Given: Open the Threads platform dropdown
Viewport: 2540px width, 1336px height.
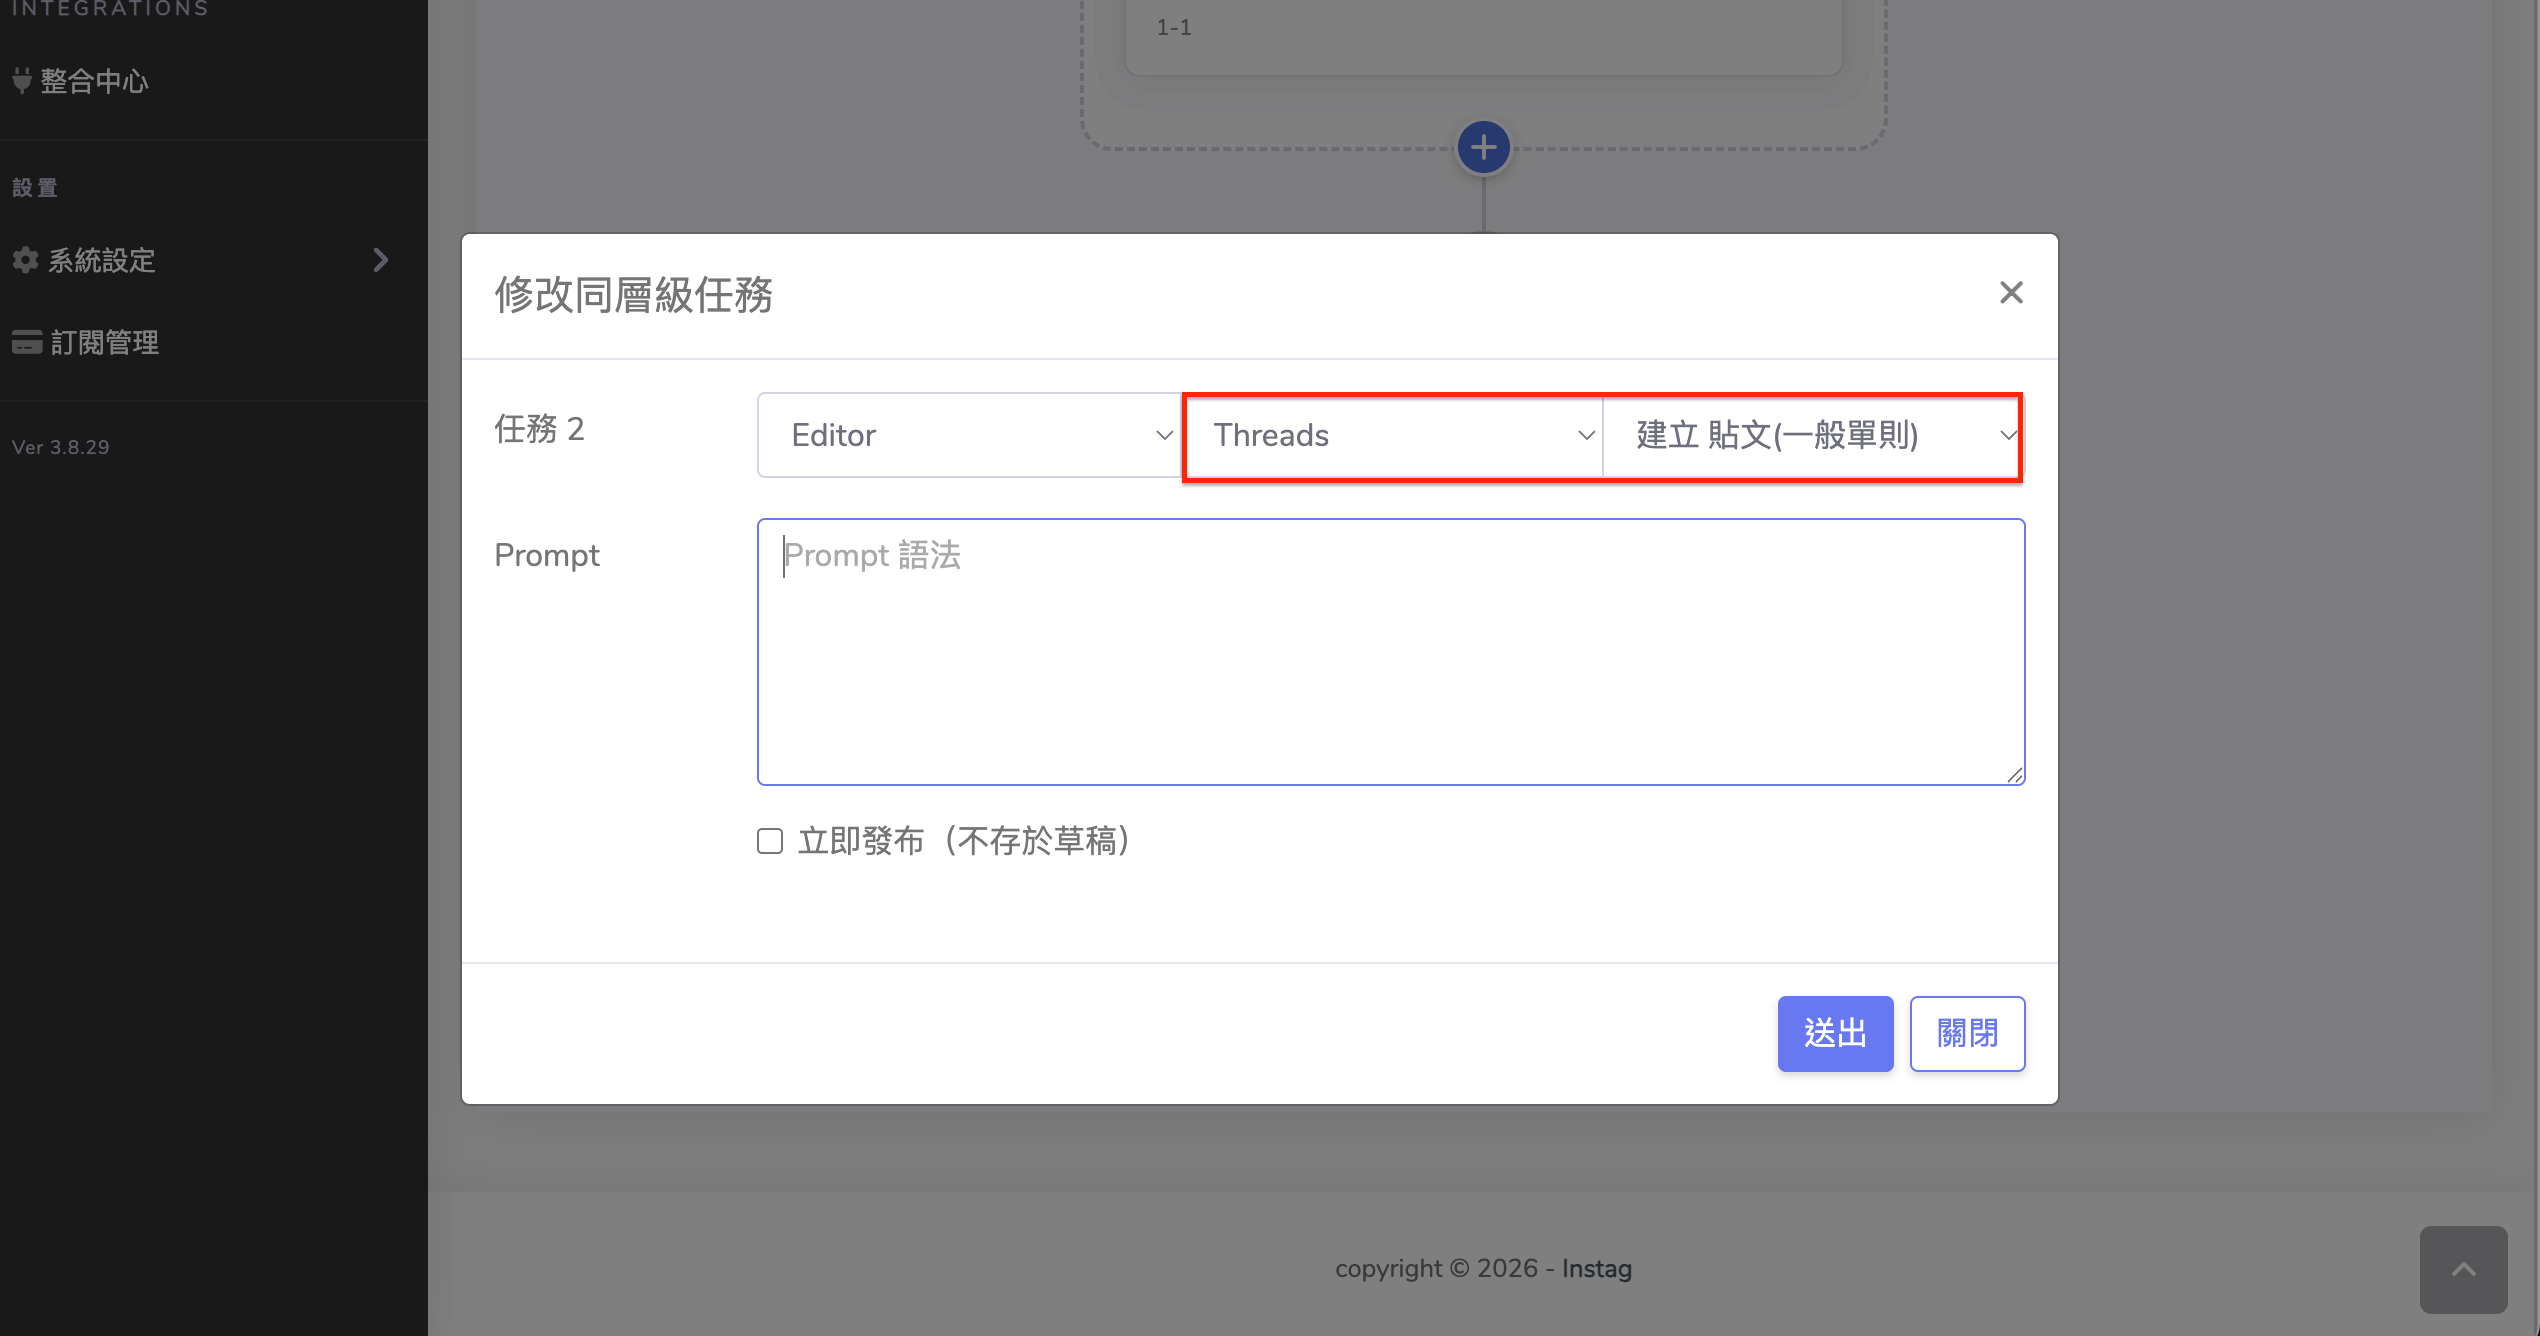Looking at the screenshot, I should pos(1392,435).
